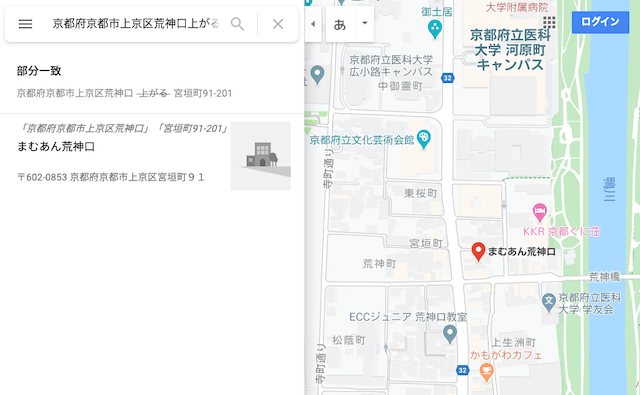Click the 部分一致 heading

[x=39, y=71]
